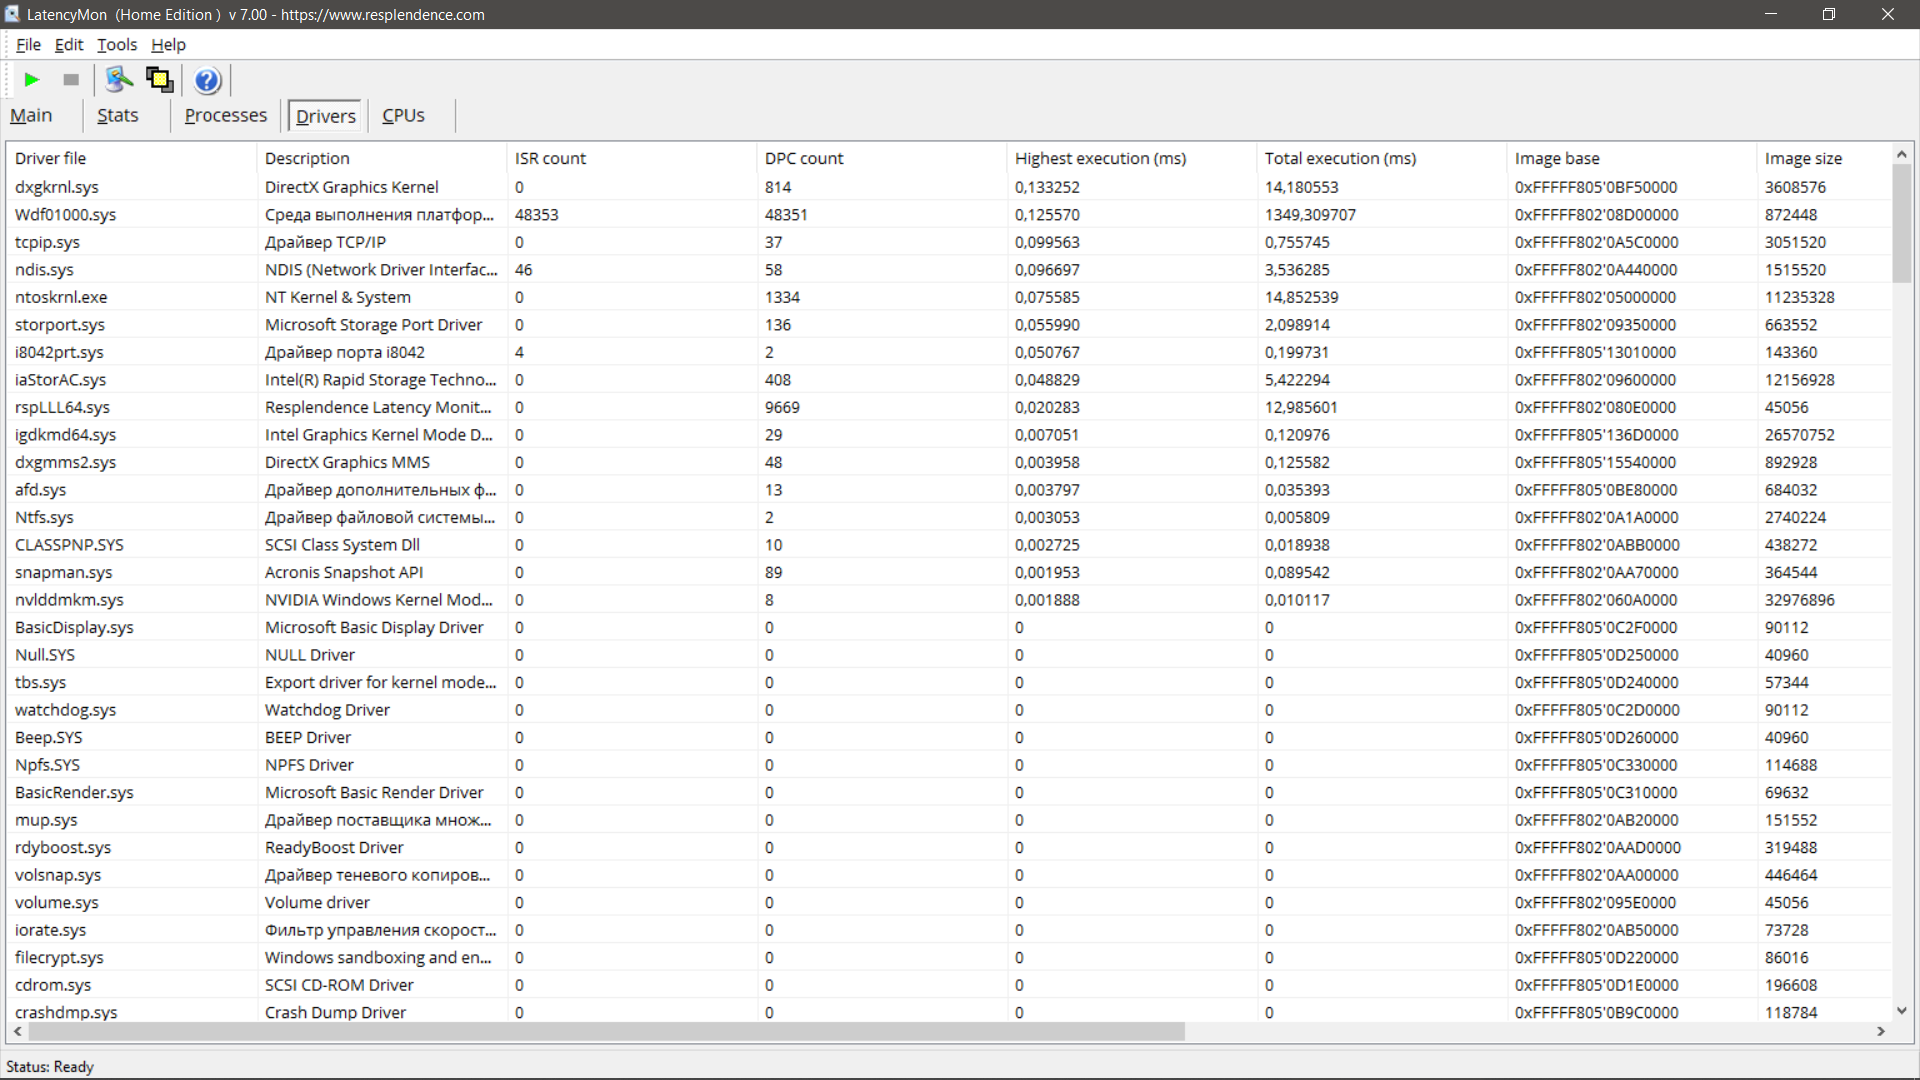Open the Edit menu
1920x1080 pixels.
pyautogui.click(x=69, y=45)
